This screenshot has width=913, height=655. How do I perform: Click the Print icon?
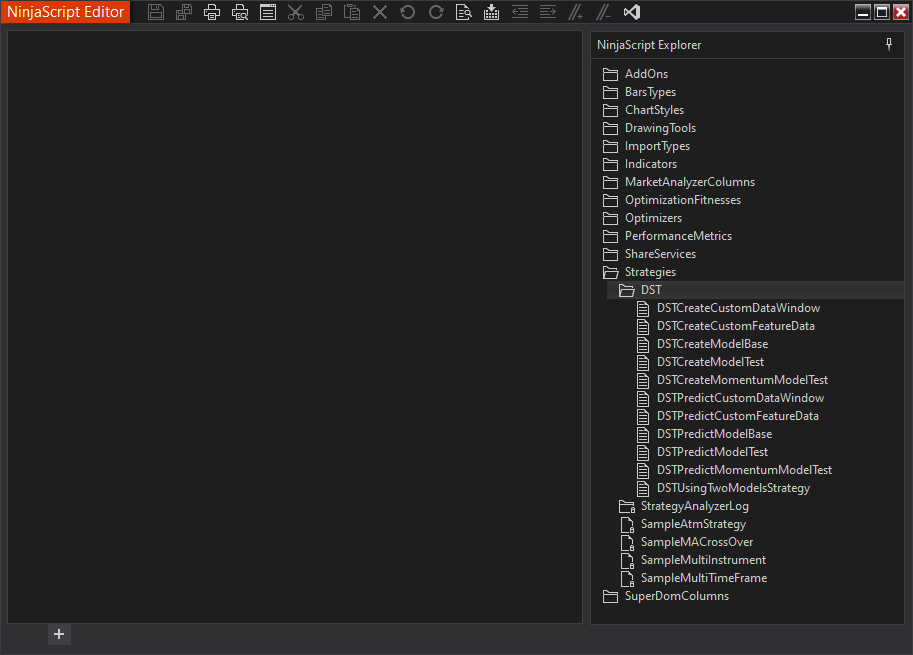coord(212,12)
